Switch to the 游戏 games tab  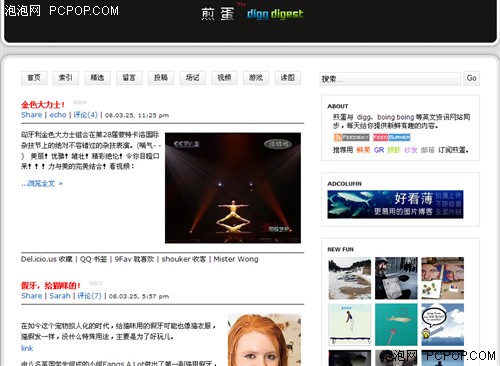click(x=256, y=78)
